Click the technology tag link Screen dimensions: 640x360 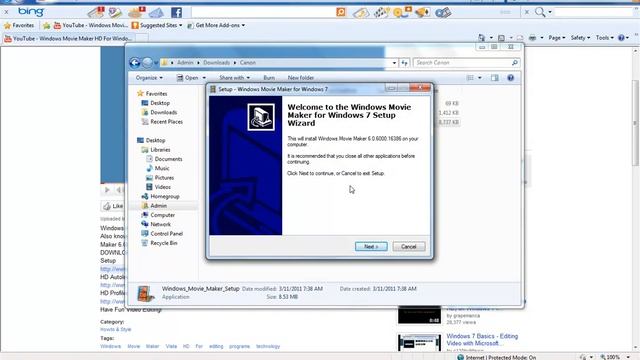click(268, 346)
